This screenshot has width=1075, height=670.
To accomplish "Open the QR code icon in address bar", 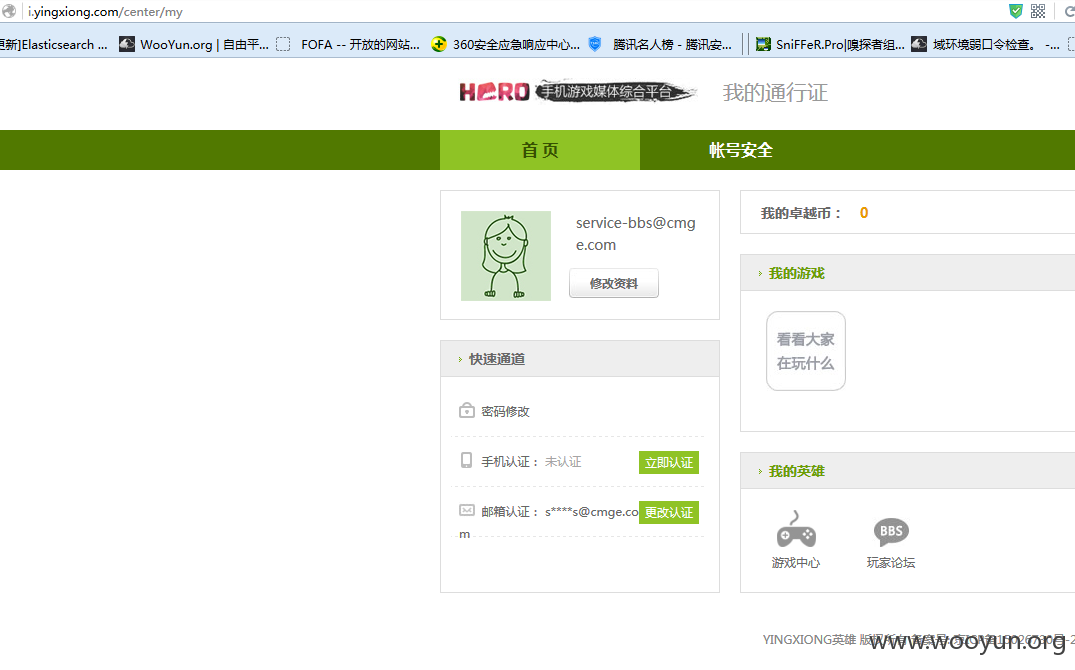I will coord(1038,11).
